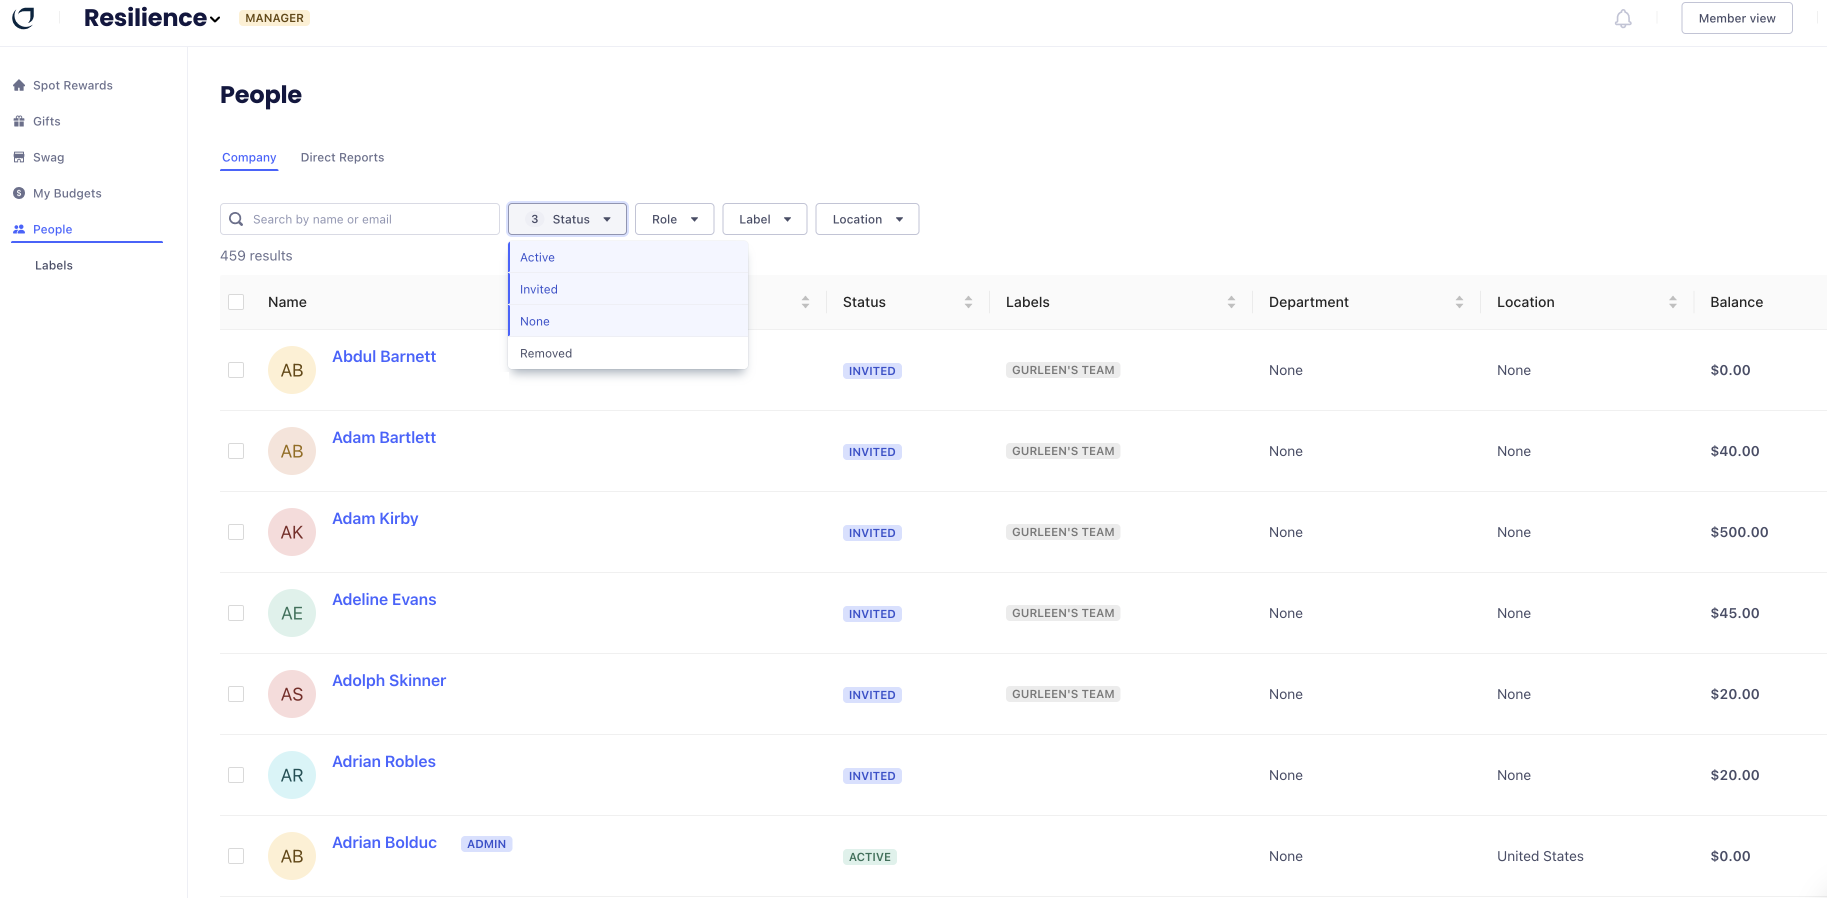
Task: Open Adeline Evans' profile link
Action: point(384,599)
